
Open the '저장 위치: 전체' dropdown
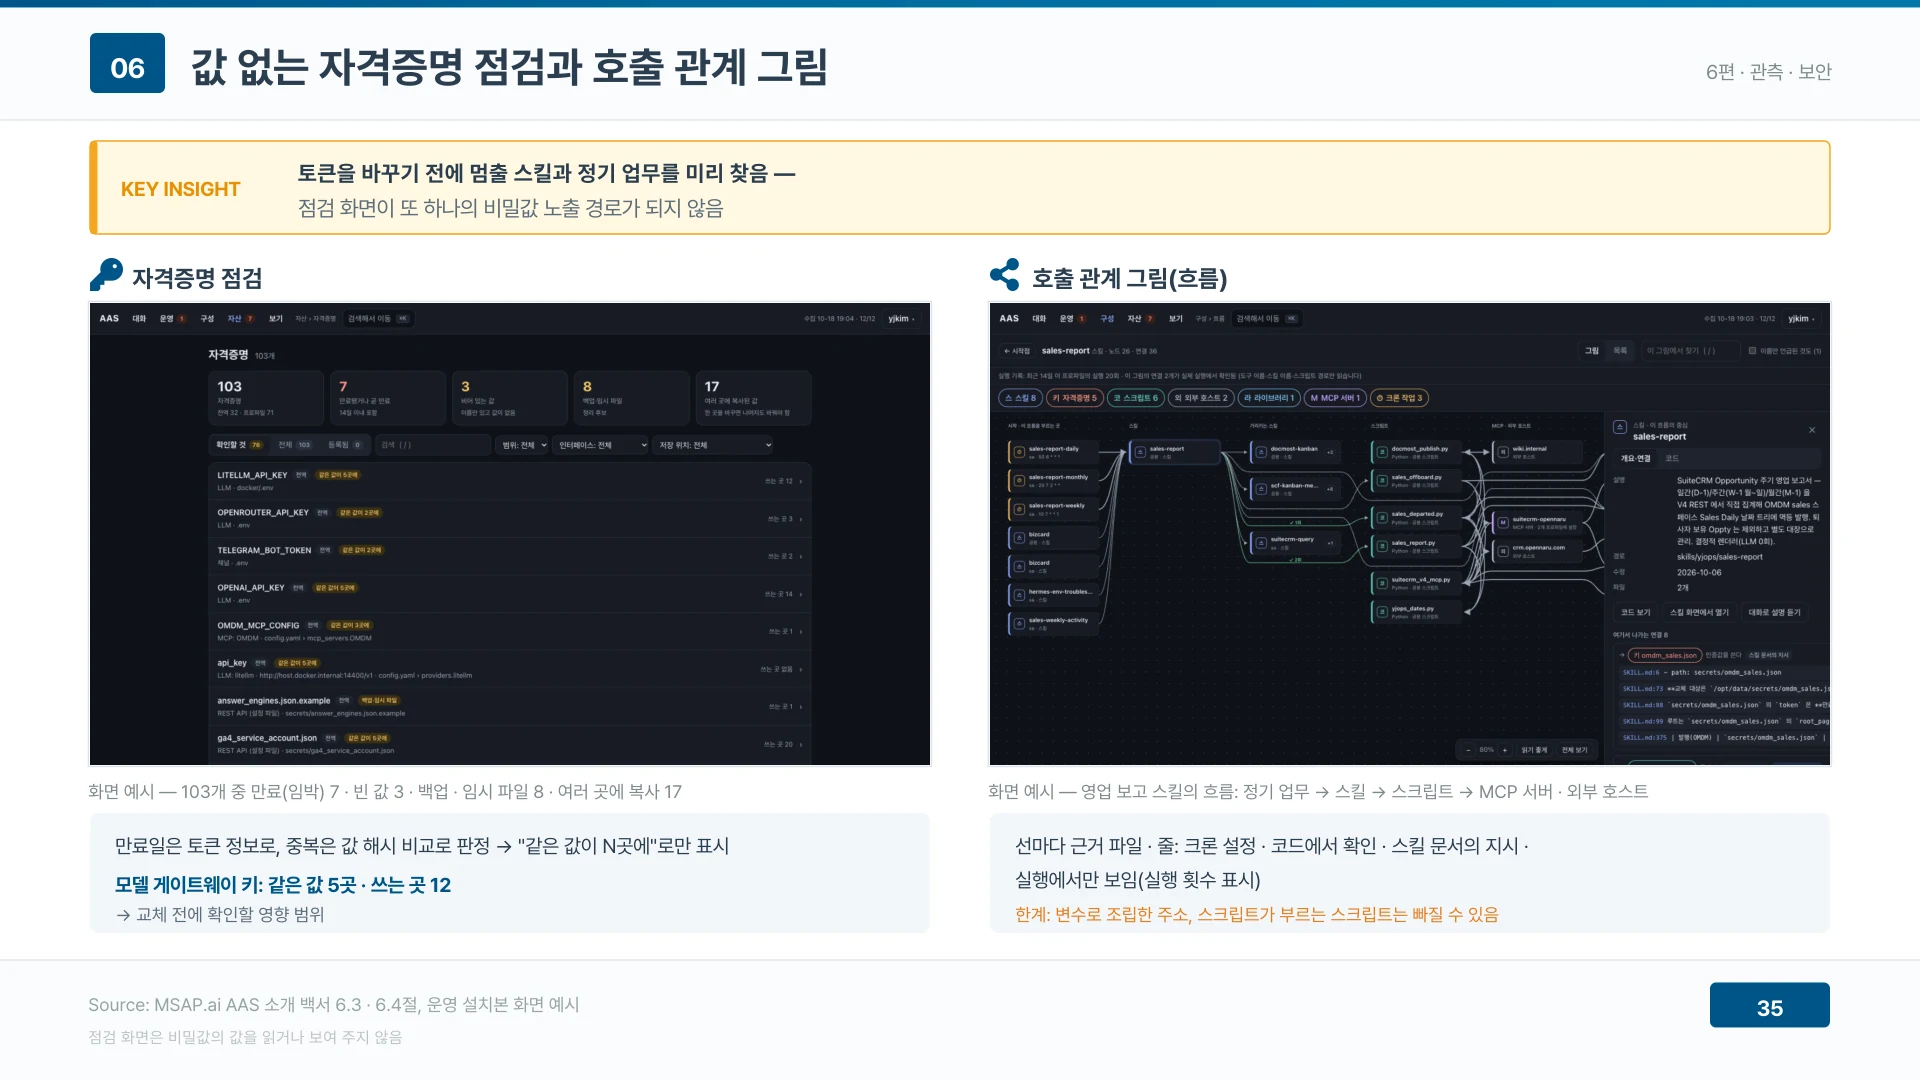click(x=714, y=445)
